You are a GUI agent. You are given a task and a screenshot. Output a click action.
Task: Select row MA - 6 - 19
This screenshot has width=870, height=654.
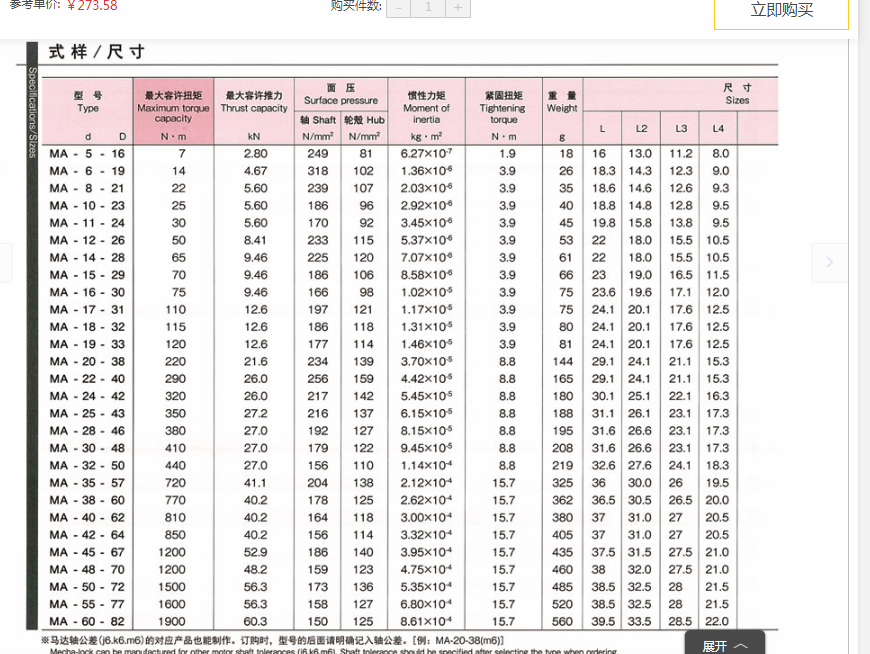coord(410,171)
